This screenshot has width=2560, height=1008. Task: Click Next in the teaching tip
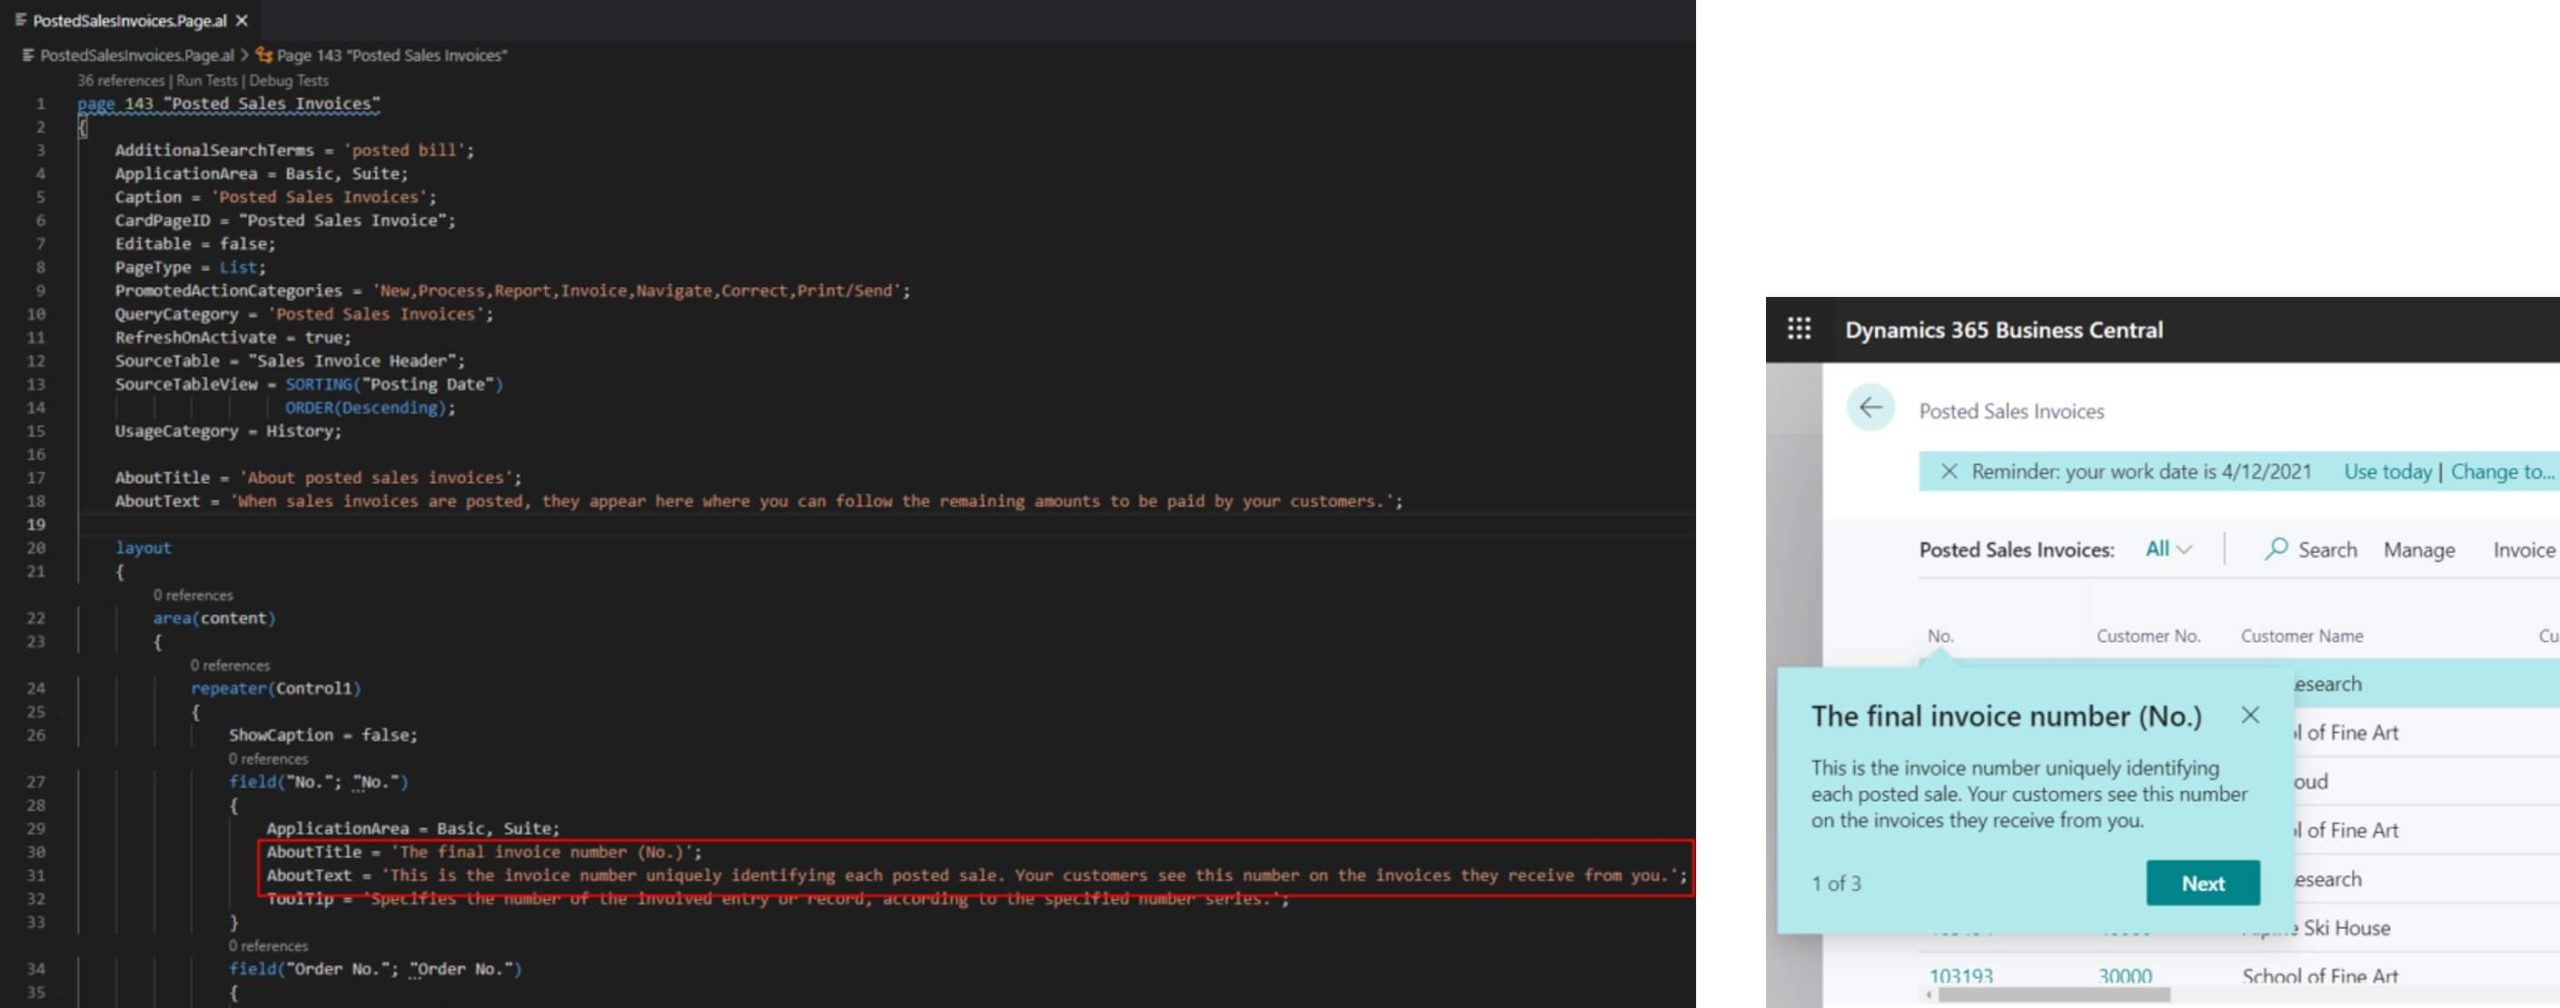point(2202,883)
